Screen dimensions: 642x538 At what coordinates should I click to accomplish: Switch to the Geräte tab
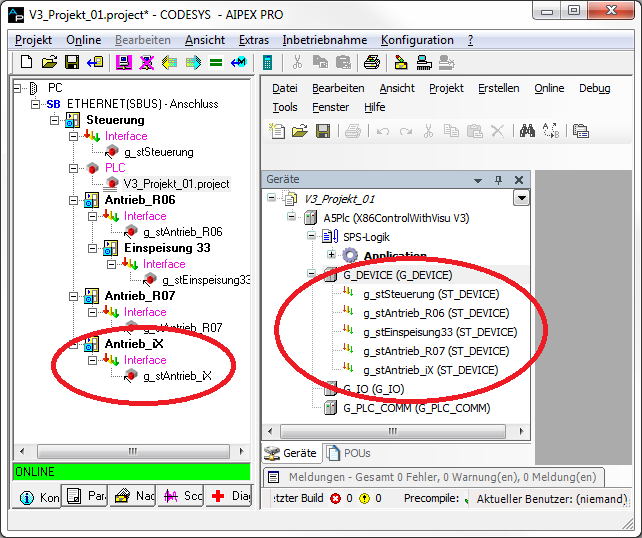(x=292, y=453)
